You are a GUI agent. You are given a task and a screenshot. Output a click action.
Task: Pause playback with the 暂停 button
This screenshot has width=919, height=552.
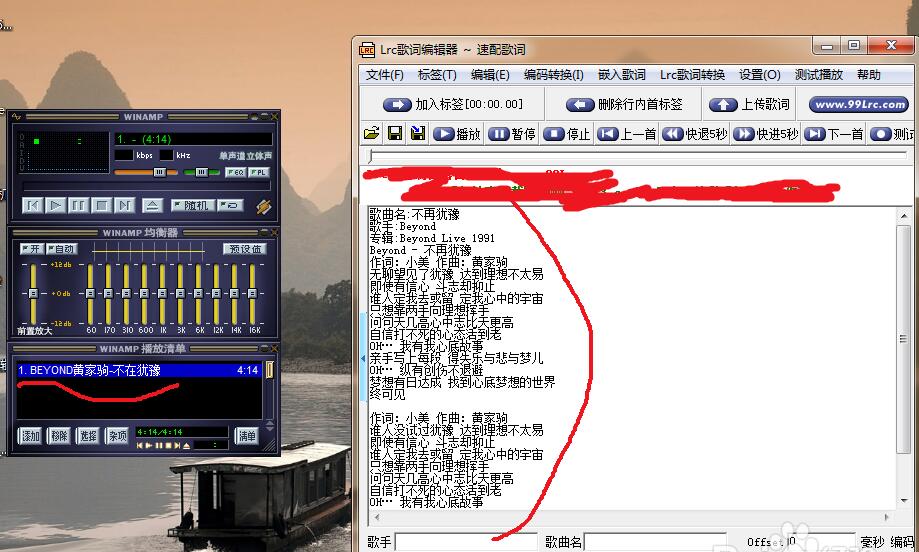point(512,134)
